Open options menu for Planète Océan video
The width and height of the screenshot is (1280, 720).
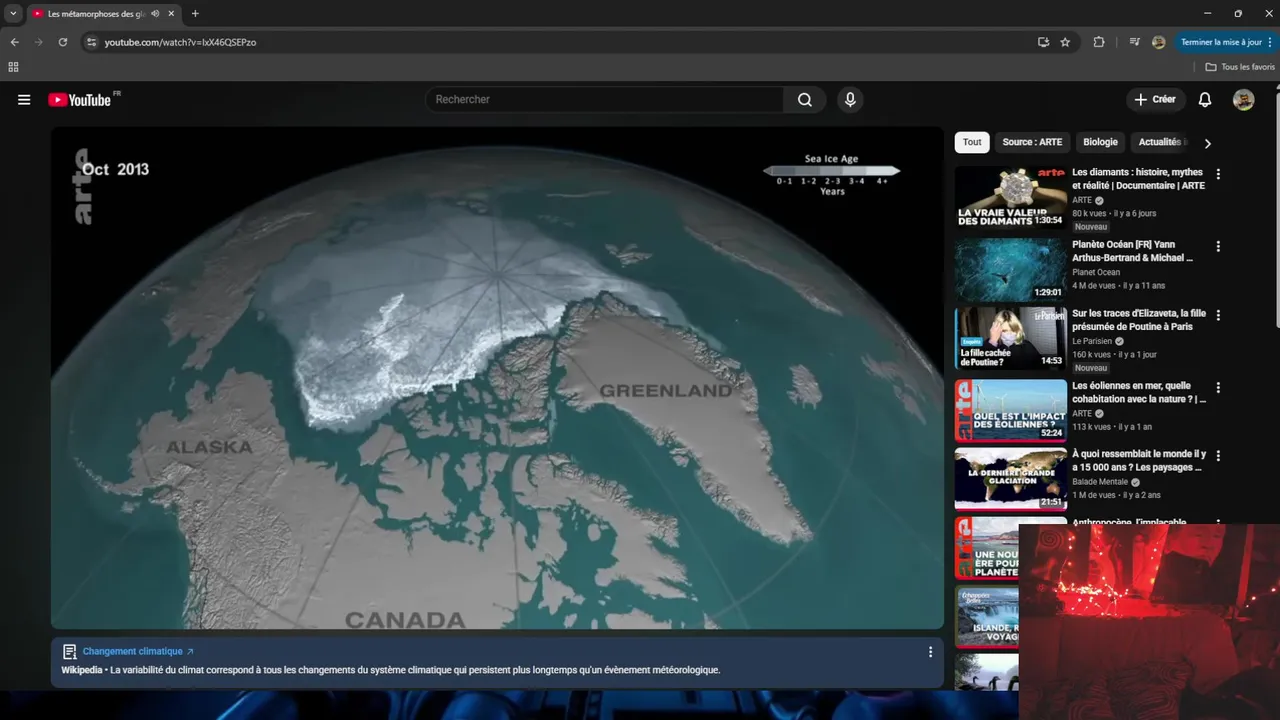pyautogui.click(x=1218, y=246)
